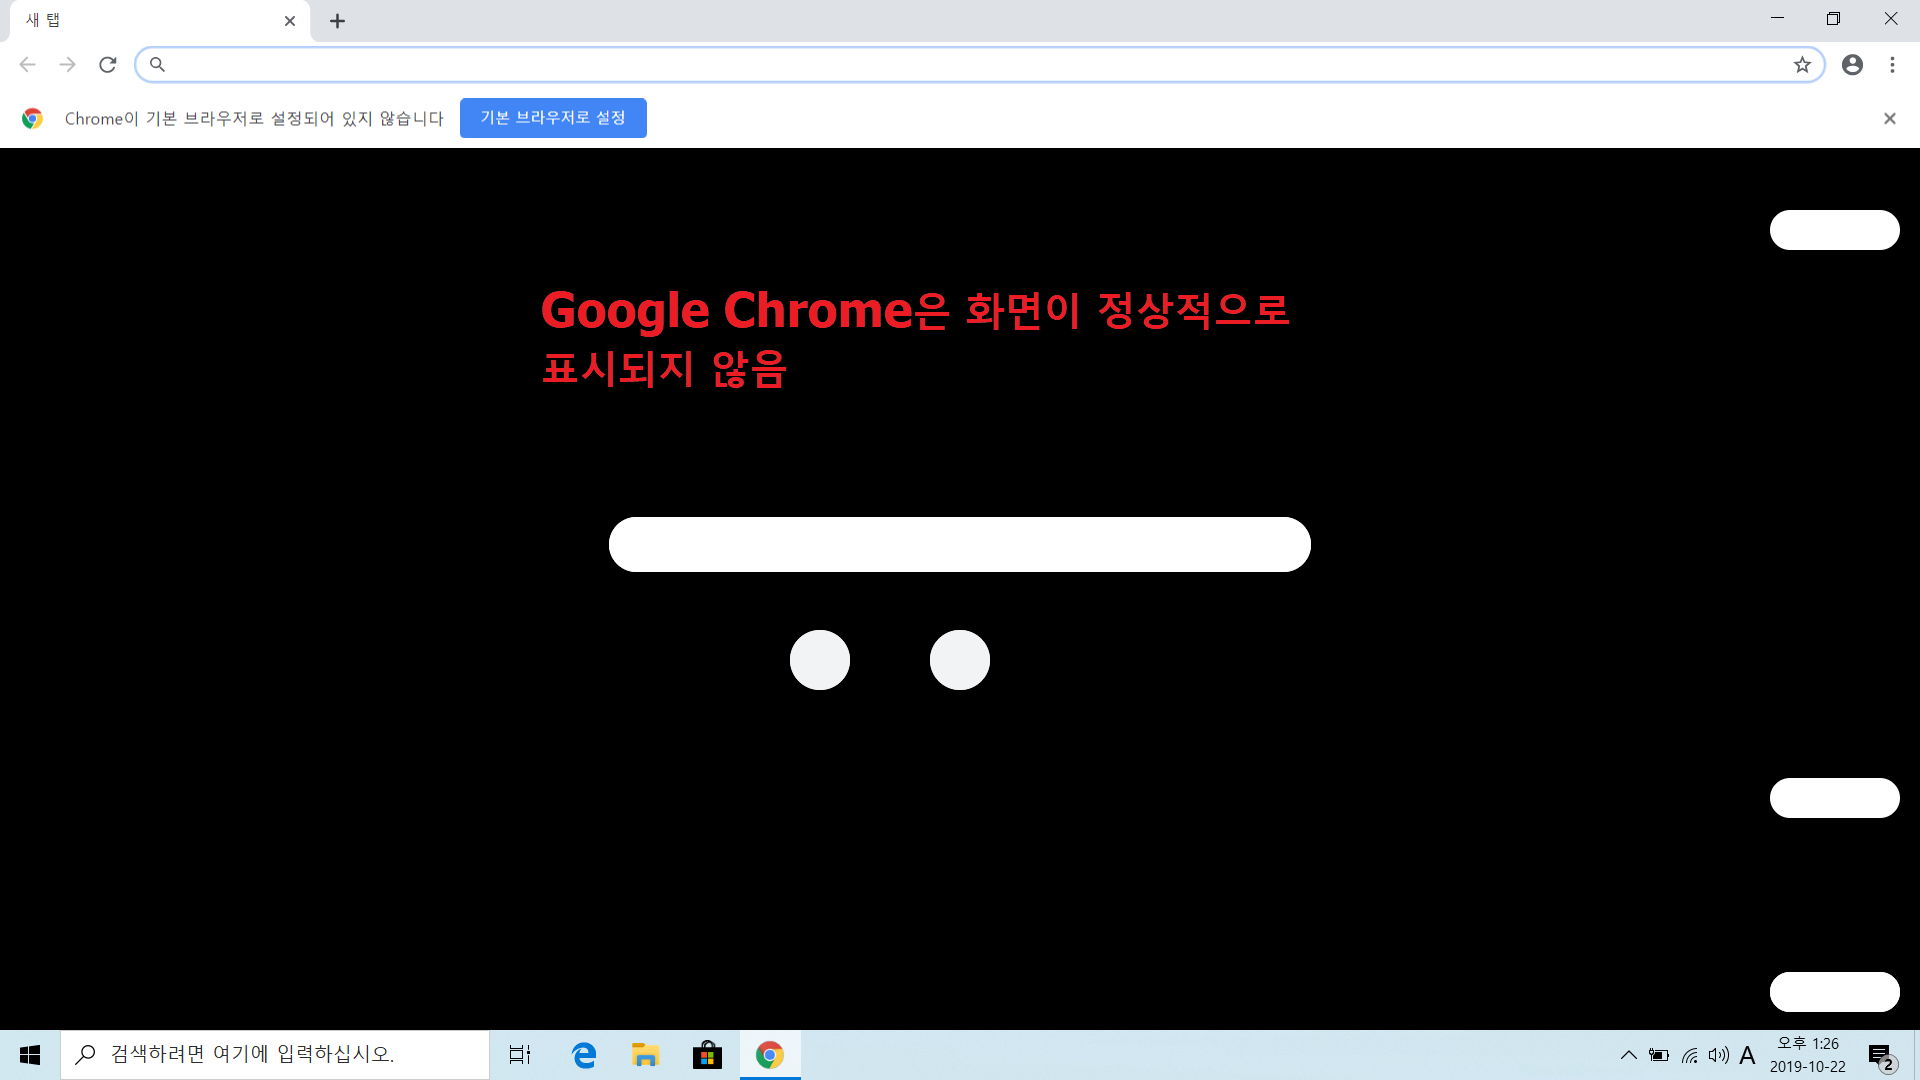Check the battery status icon

tap(1659, 1055)
